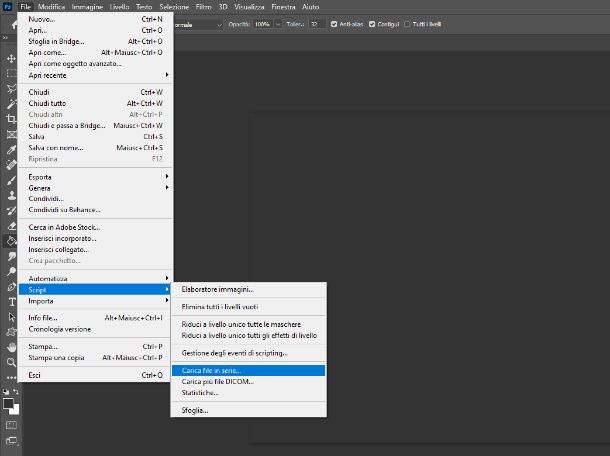Select the Clone Stamp tool
This screenshot has height=456, width=610.
11,195
